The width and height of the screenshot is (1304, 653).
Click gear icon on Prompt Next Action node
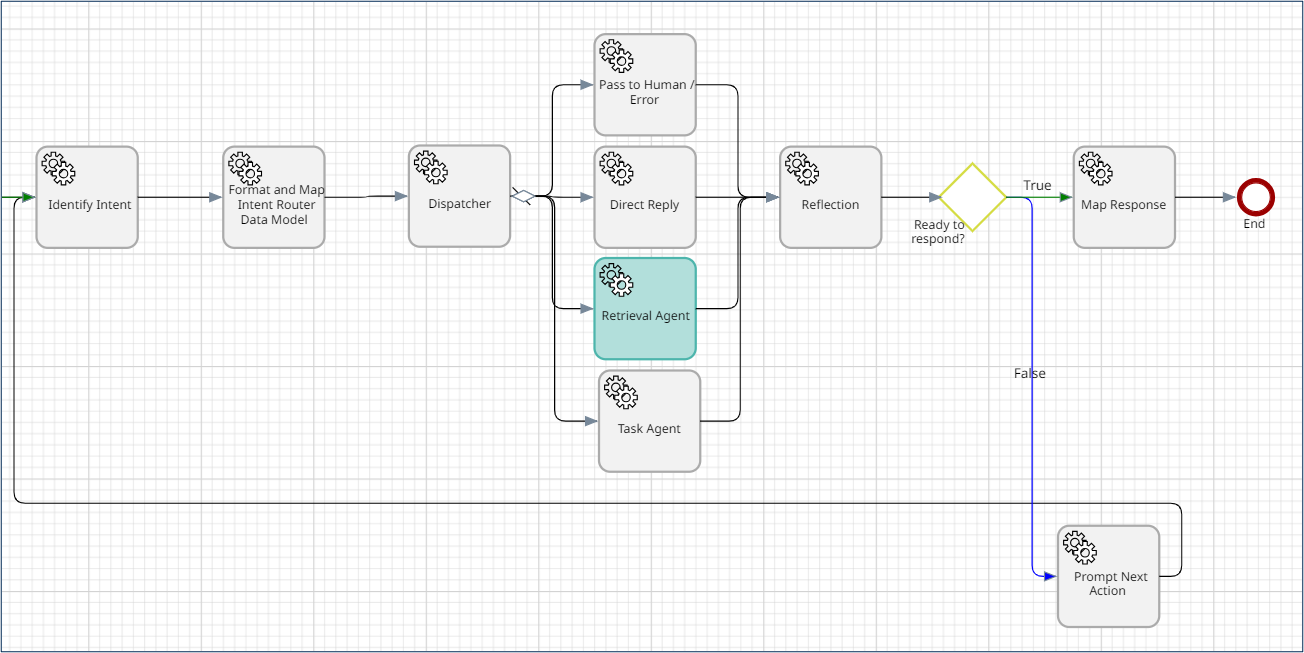[x=1080, y=547]
